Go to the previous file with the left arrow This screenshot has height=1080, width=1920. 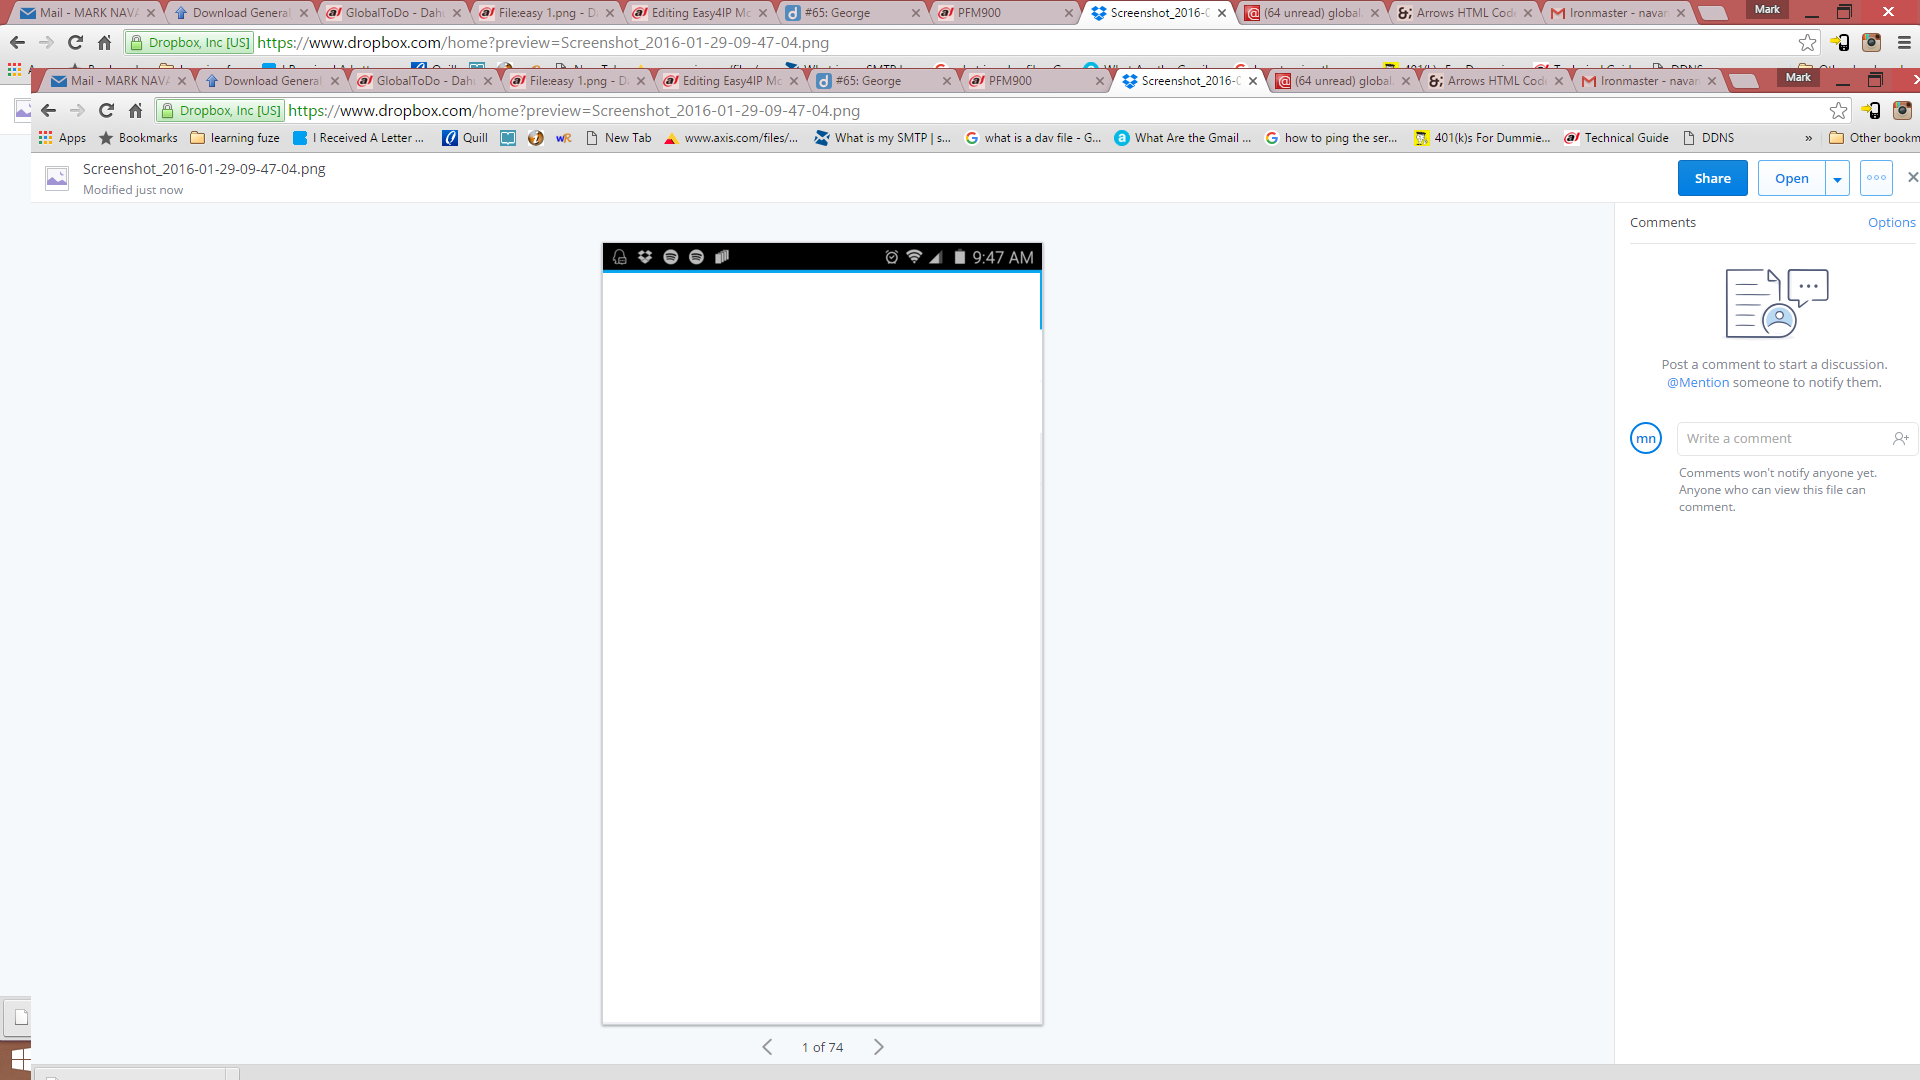click(767, 1047)
